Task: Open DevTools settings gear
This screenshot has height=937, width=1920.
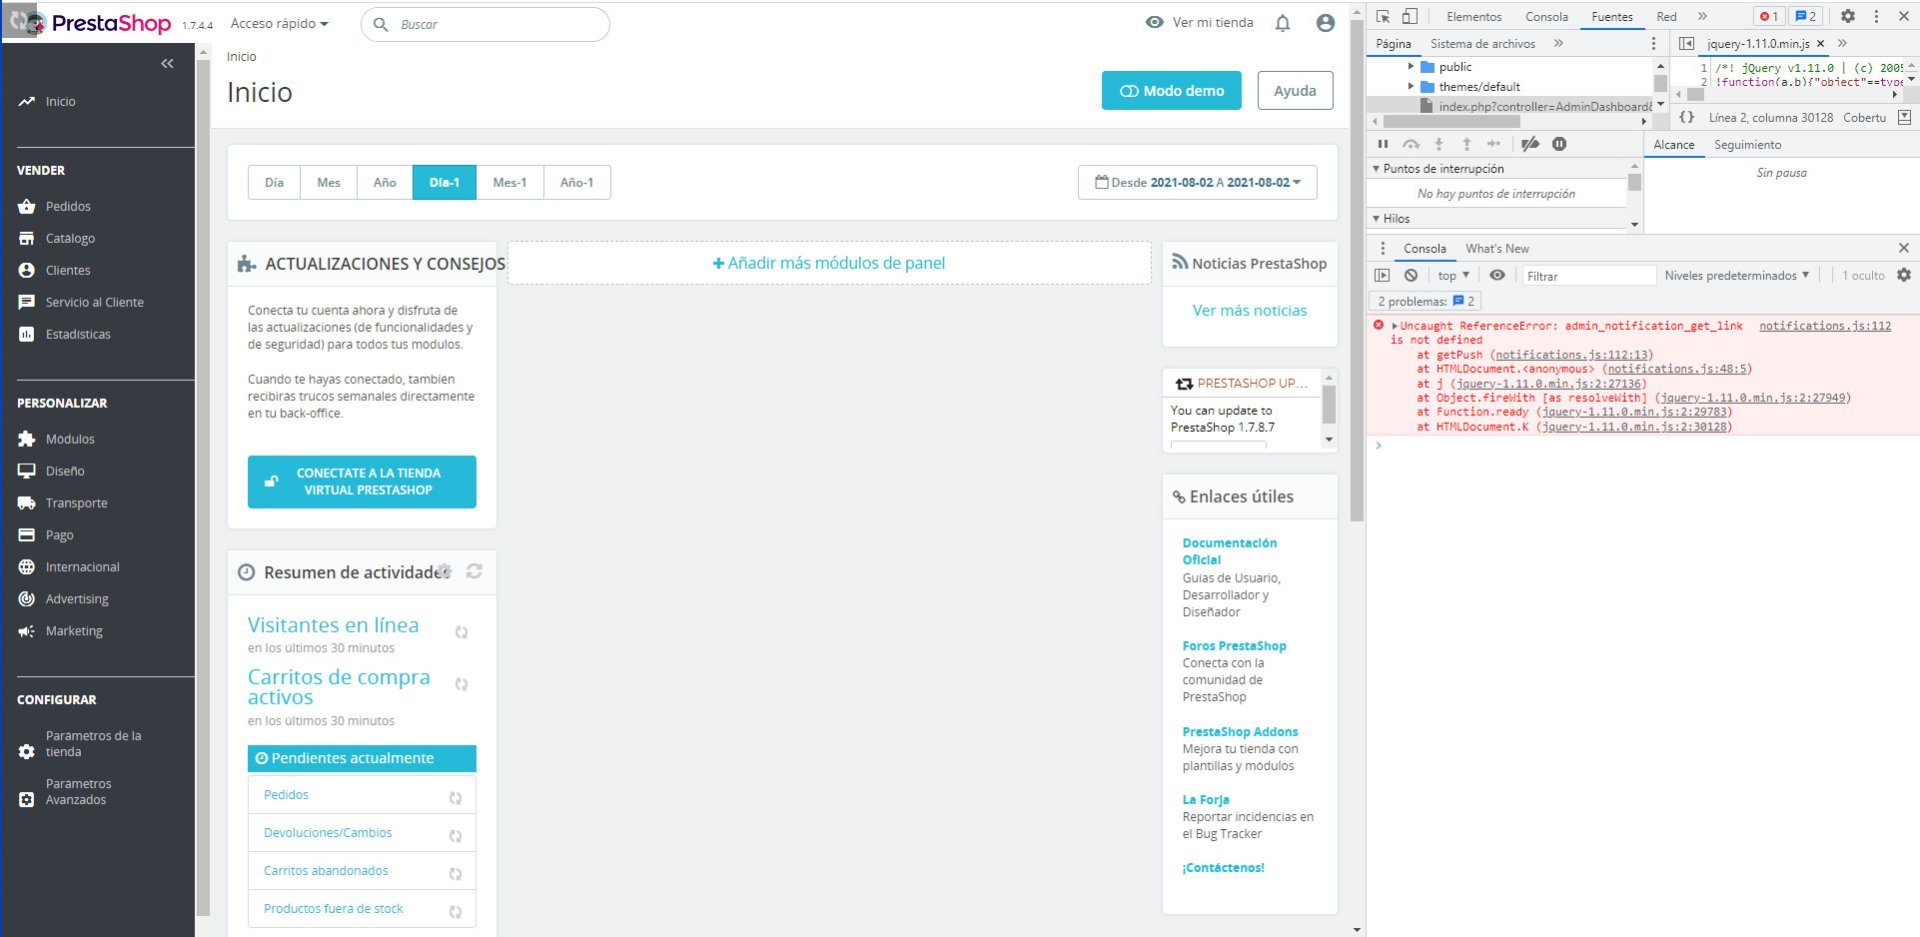Action: click(1848, 16)
